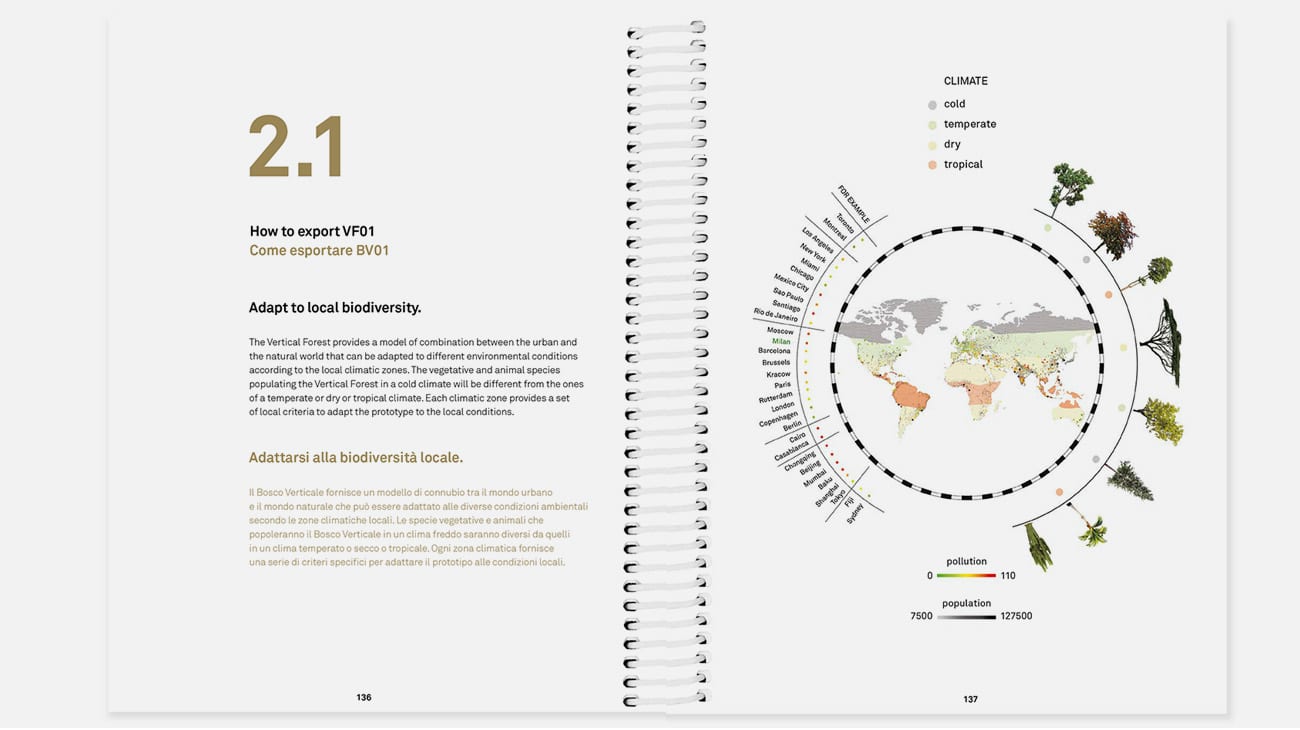The image size is (1300, 730).
Task: Click the large 2.1 section number
Action: point(296,147)
